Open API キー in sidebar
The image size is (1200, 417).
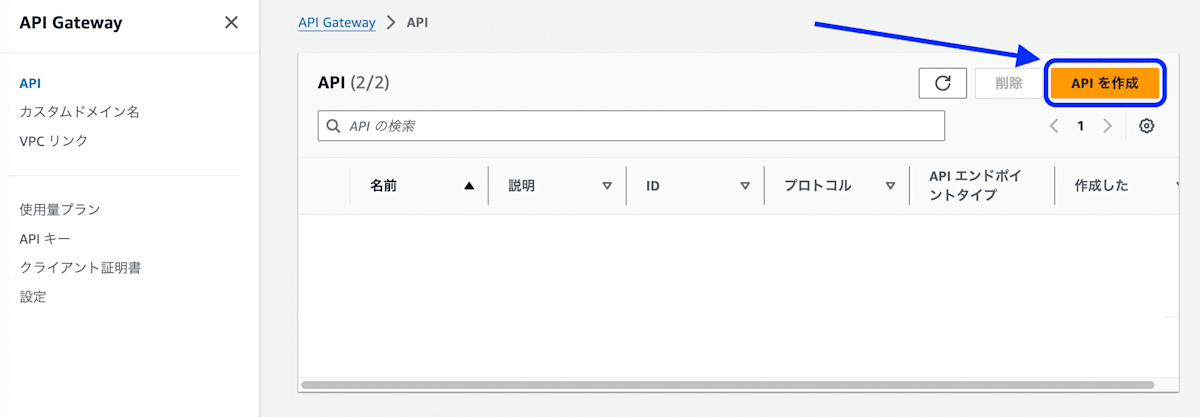point(45,239)
